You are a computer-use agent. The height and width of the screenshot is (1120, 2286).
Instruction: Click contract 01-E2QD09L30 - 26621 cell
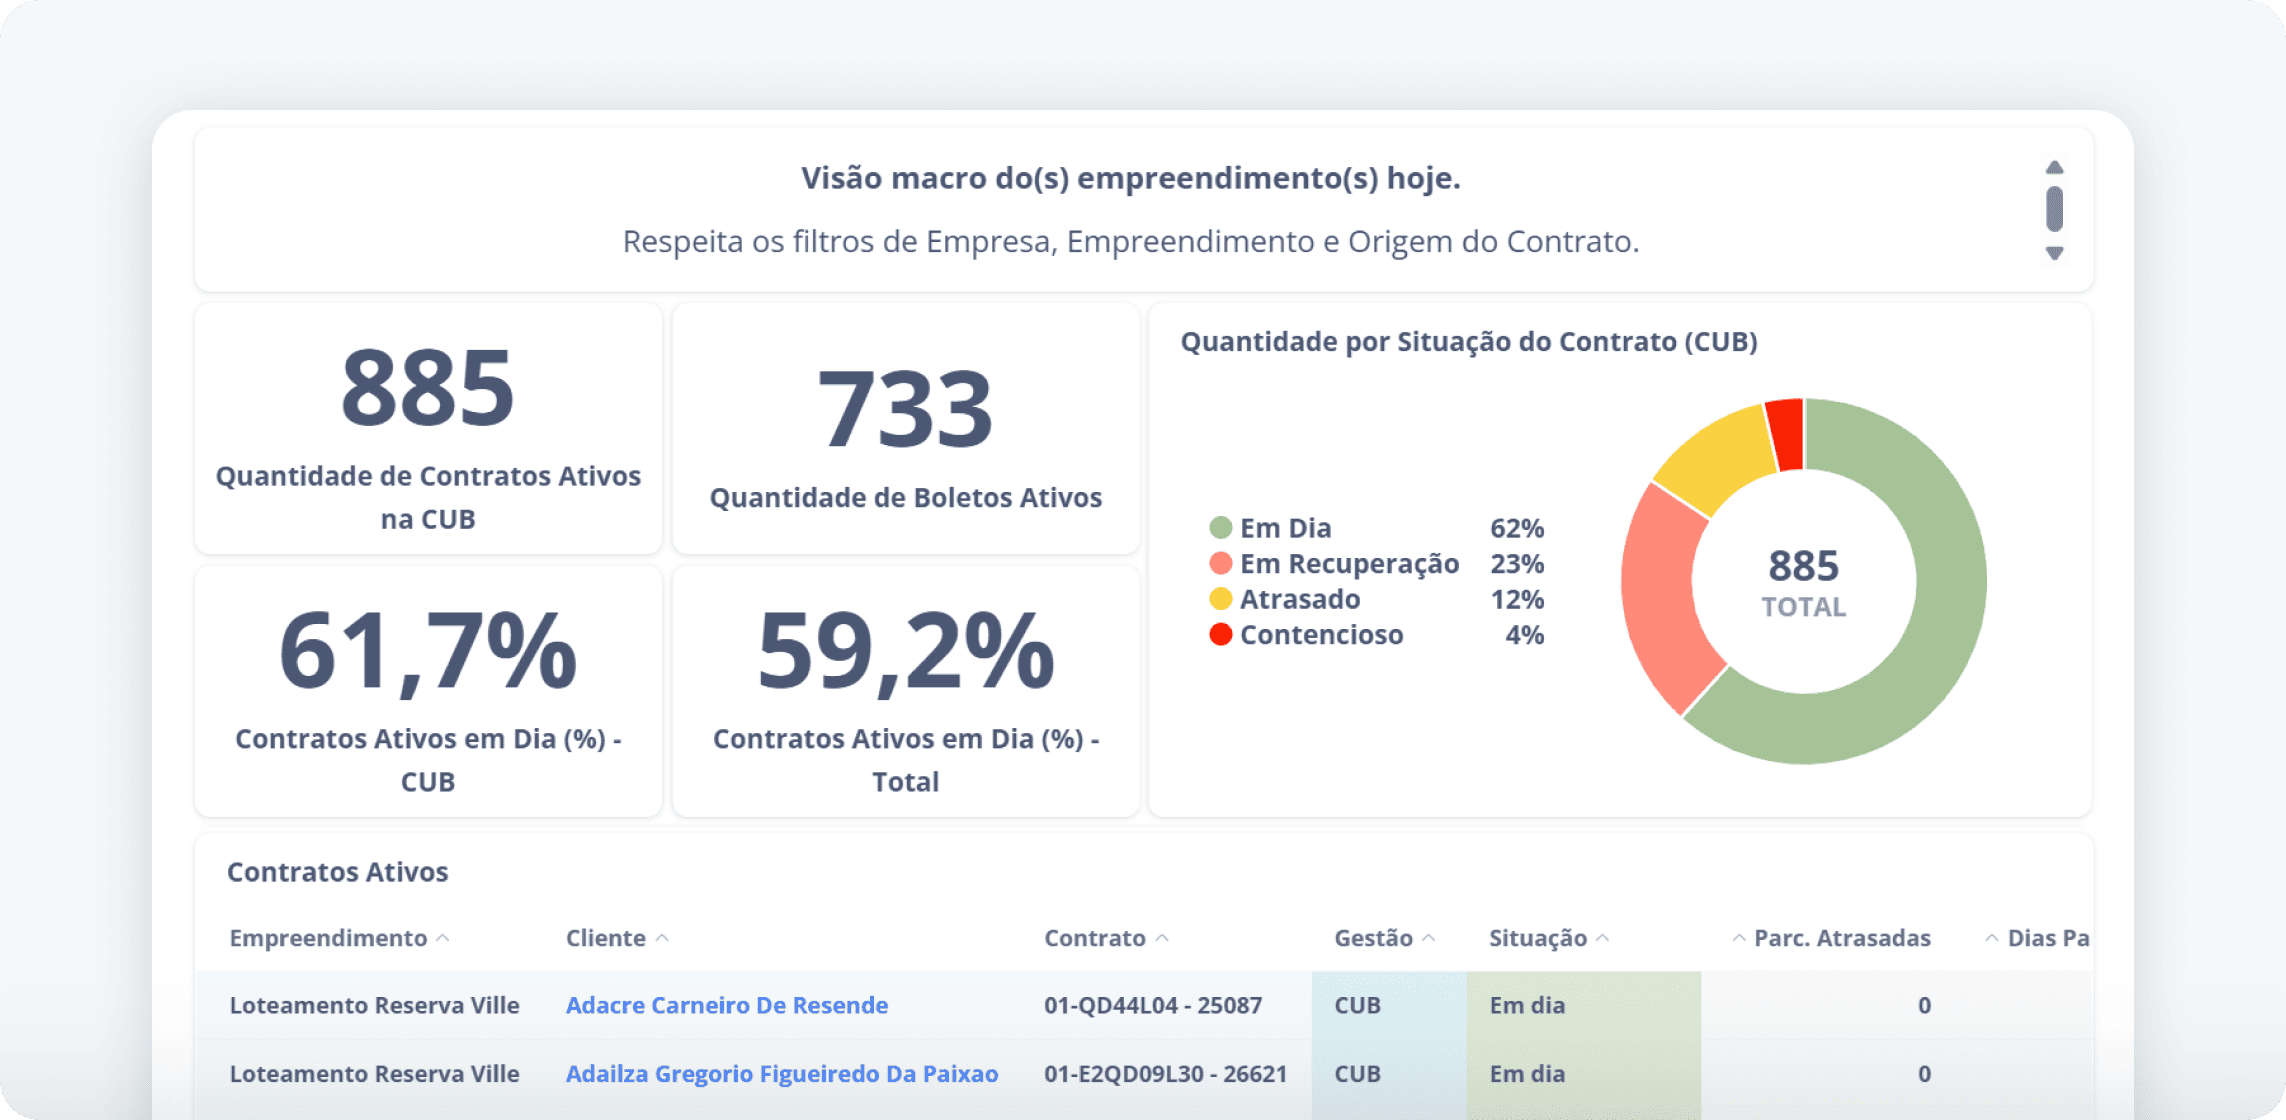[1165, 1073]
